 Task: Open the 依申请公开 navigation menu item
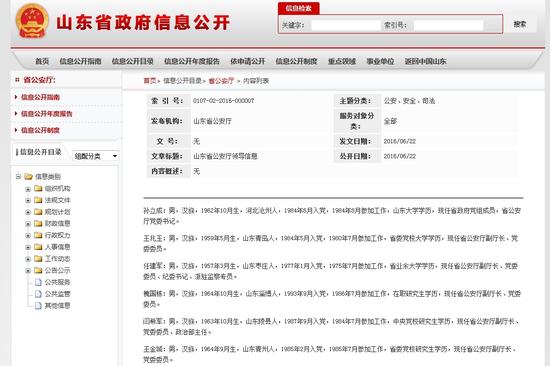click(x=247, y=61)
